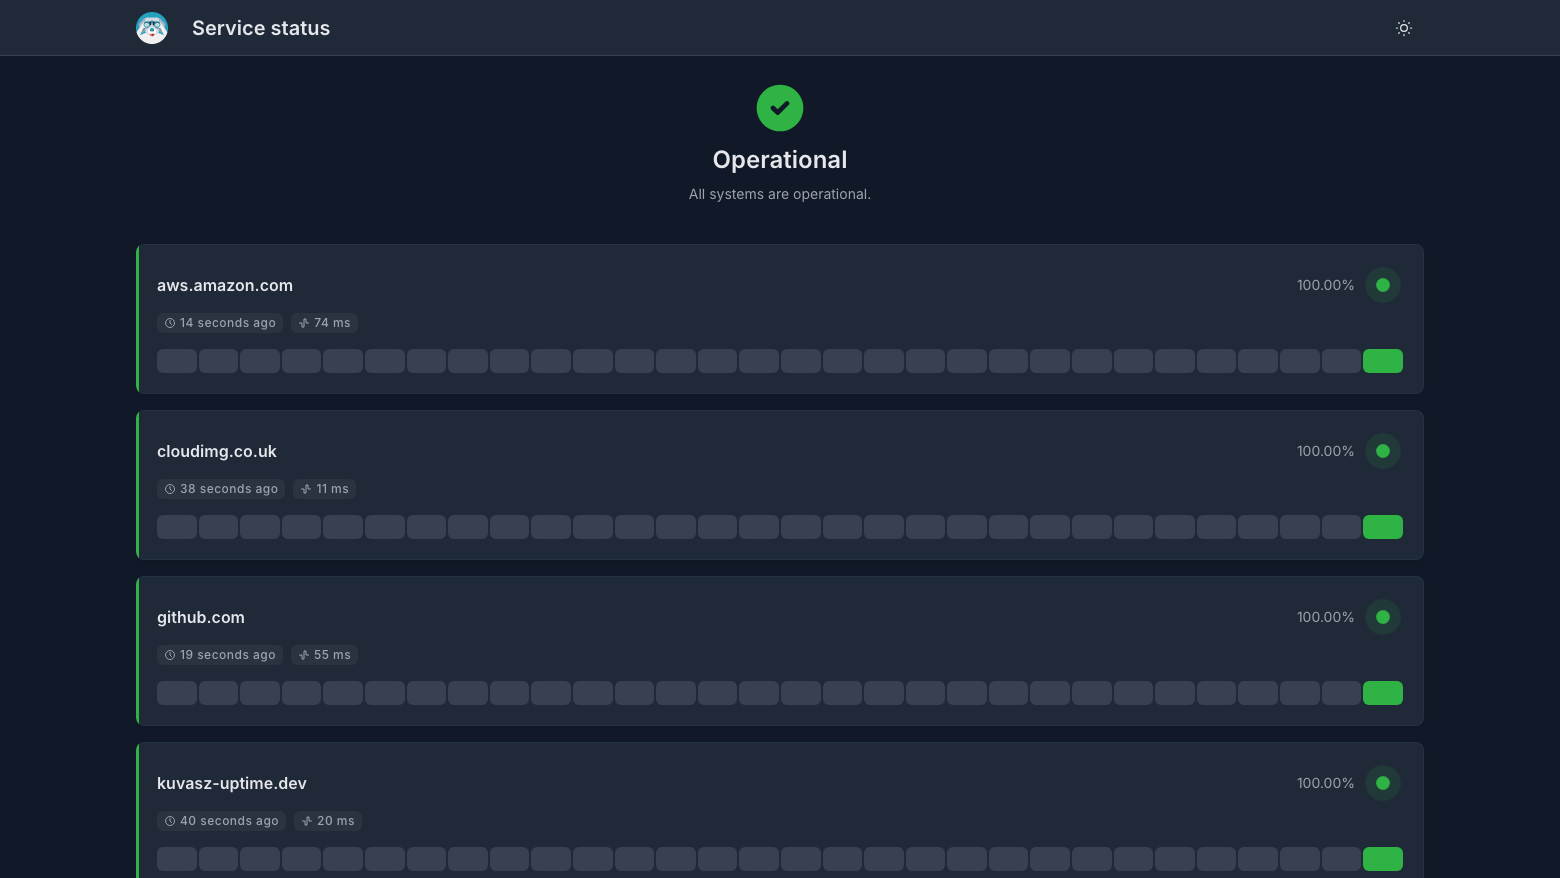1560x878 pixels.
Task: Click 100.00% uptime value for github.com
Action: tap(1325, 617)
